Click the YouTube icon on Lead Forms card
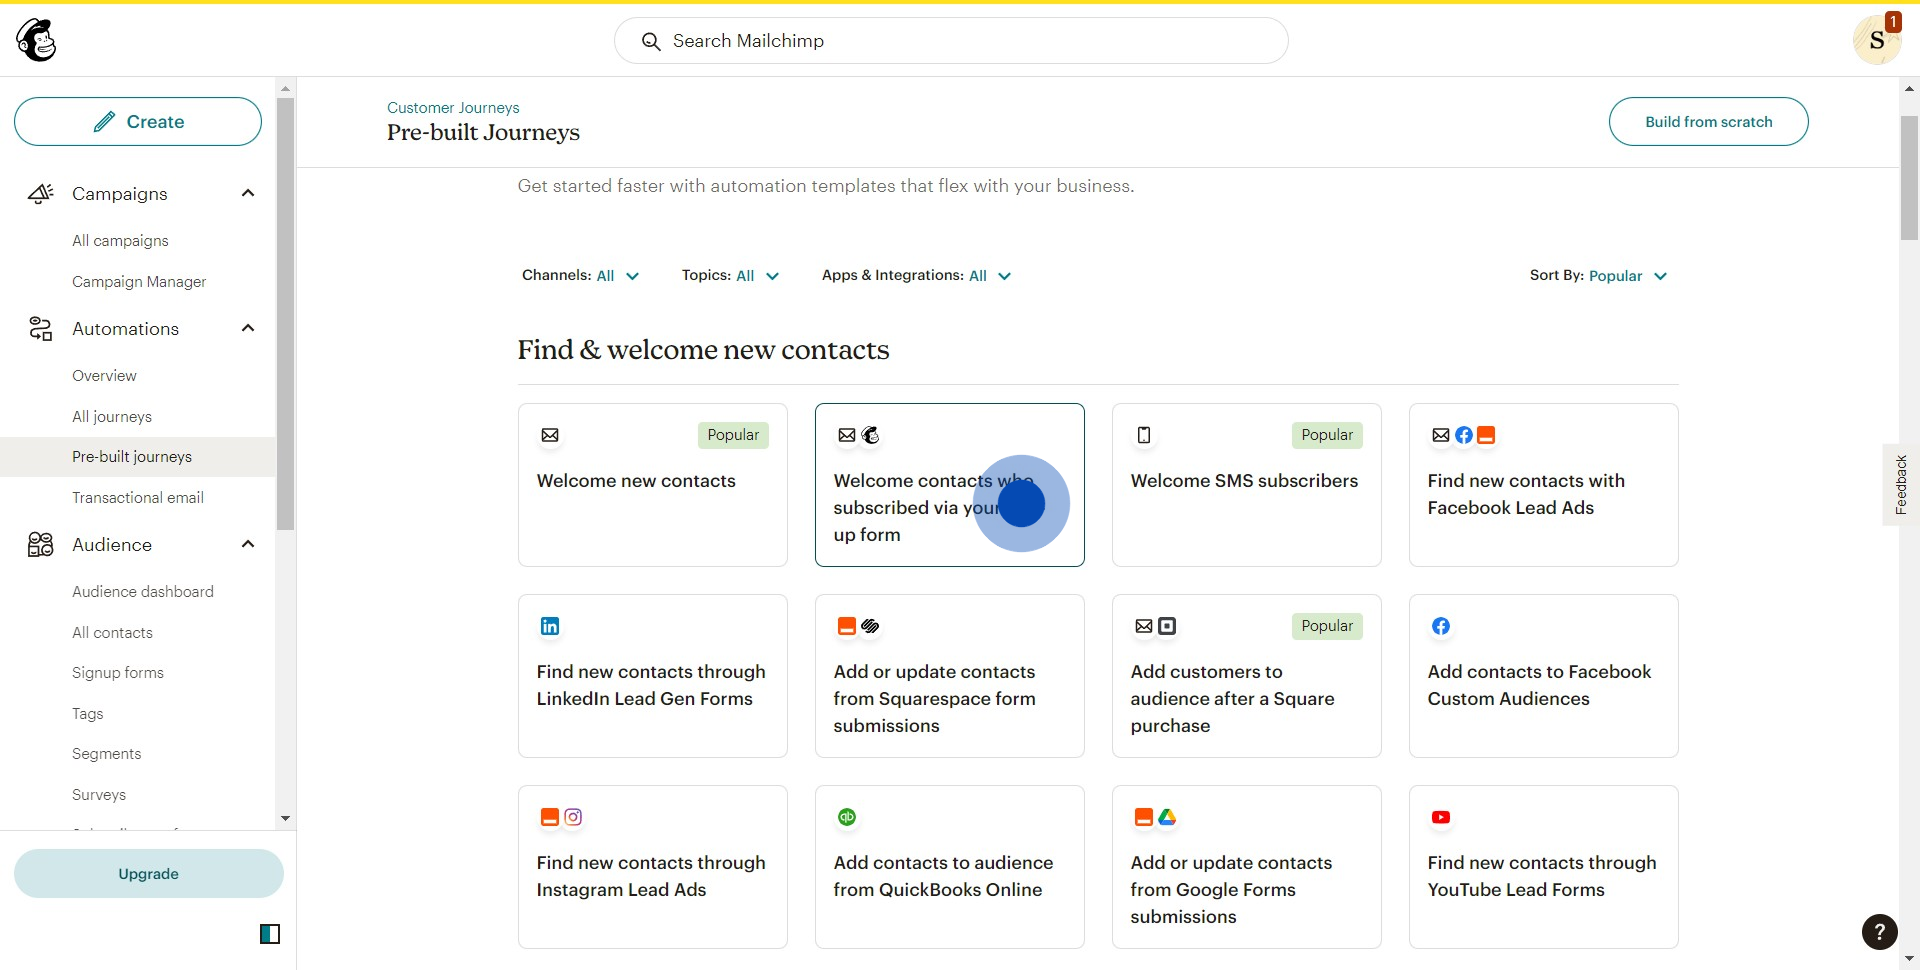 (x=1440, y=817)
